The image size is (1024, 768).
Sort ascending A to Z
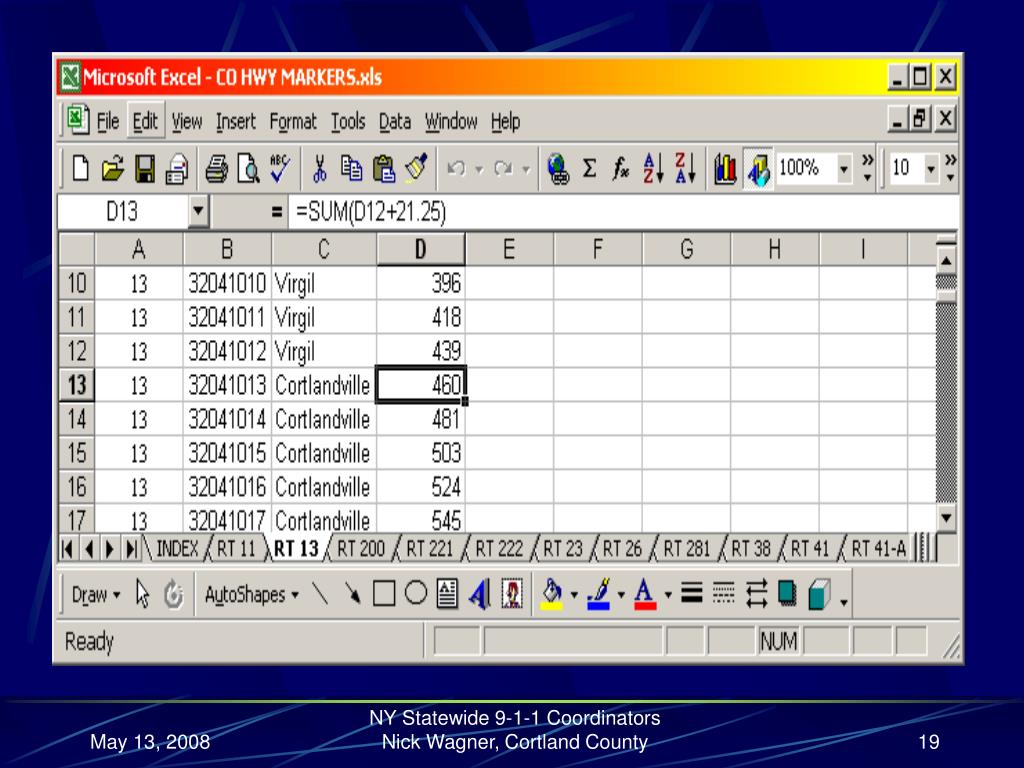point(653,168)
